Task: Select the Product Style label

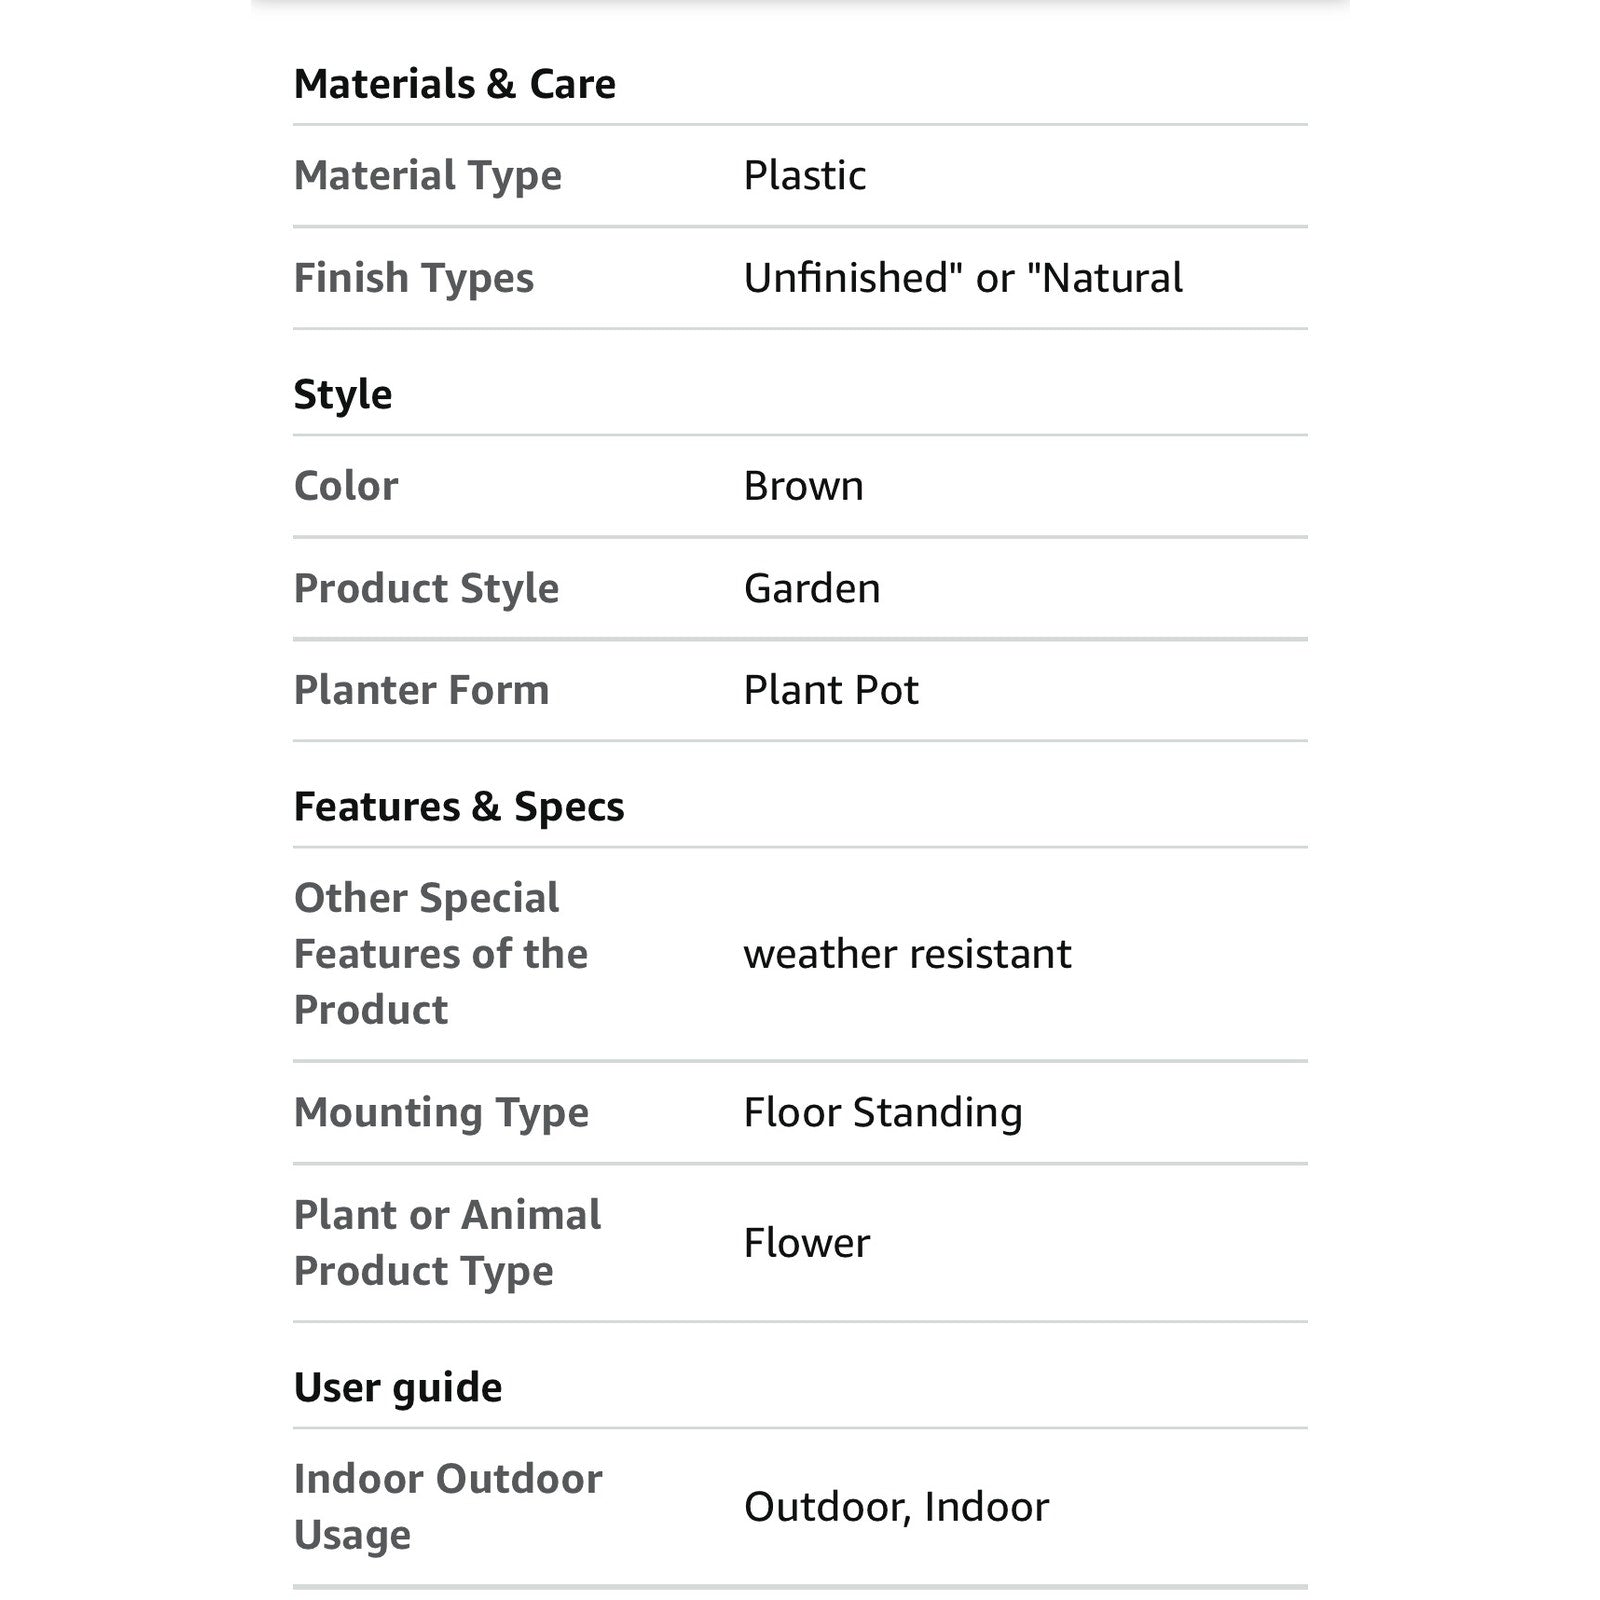Action: (426, 588)
